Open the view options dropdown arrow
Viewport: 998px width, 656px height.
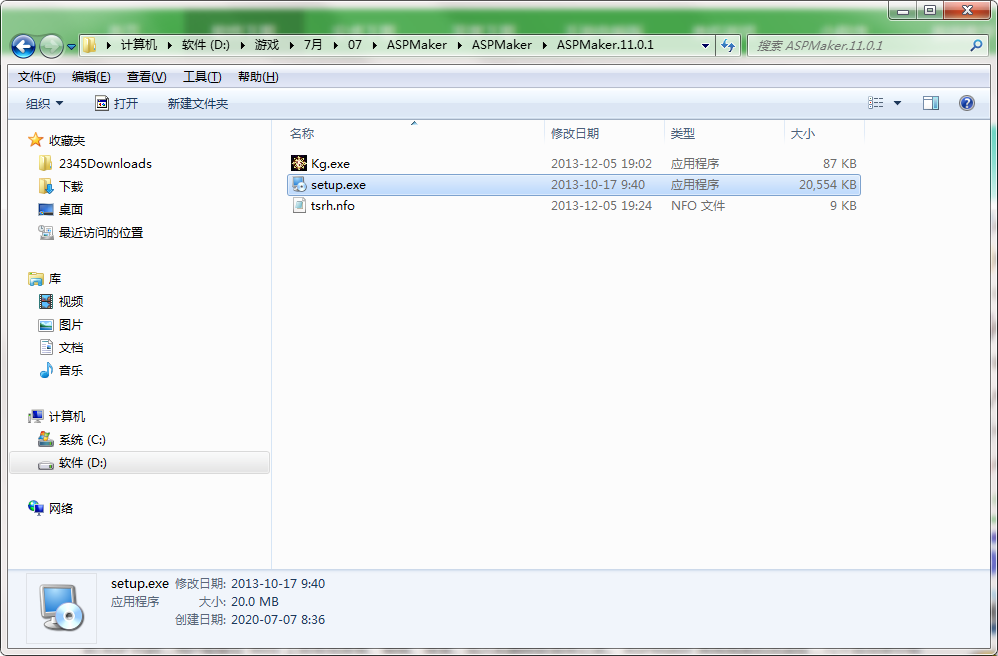click(897, 103)
